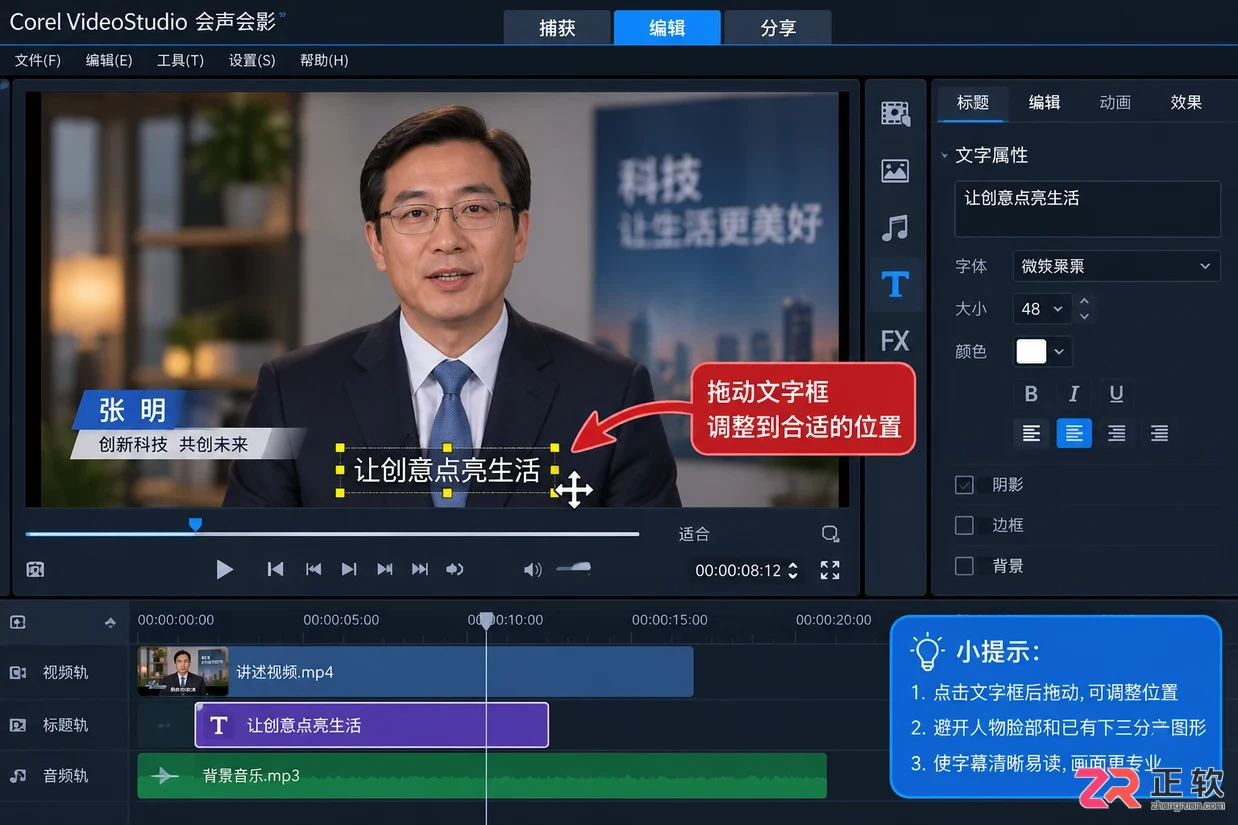Image resolution: width=1238 pixels, height=825 pixels.
Task: Open the FX effects library
Action: (x=895, y=341)
